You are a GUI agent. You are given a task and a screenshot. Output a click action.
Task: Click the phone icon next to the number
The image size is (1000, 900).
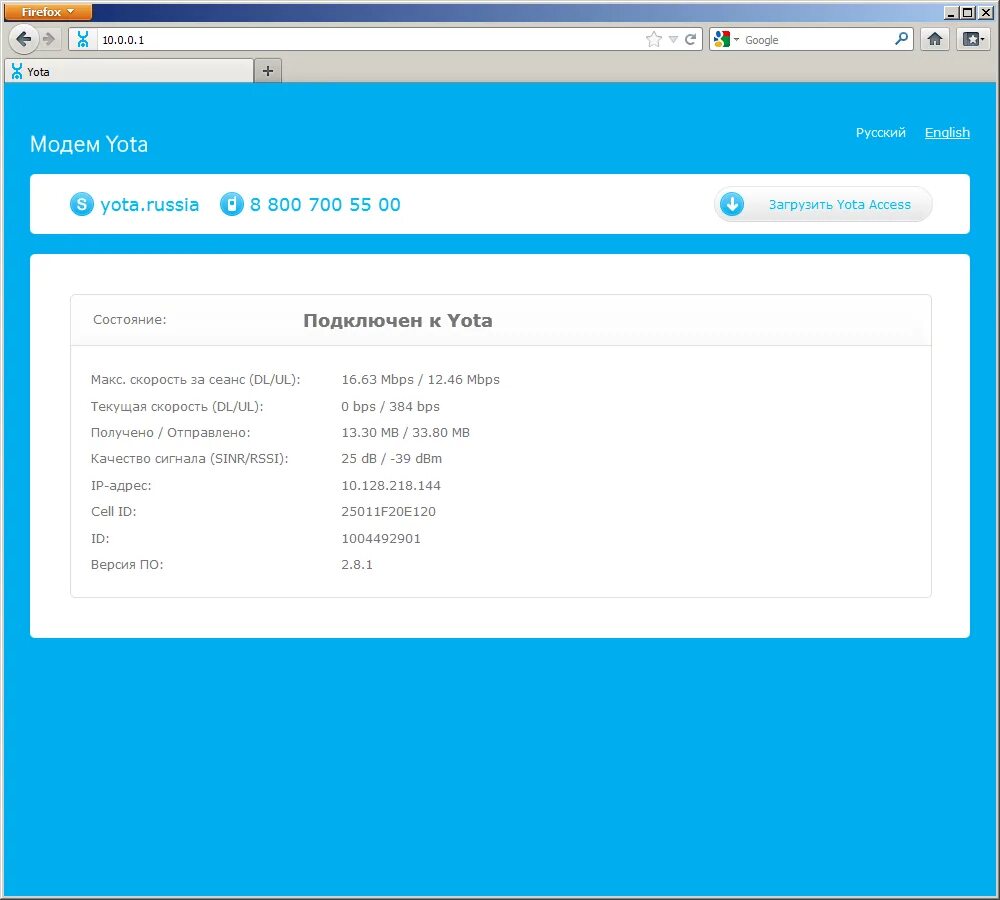click(x=232, y=204)
